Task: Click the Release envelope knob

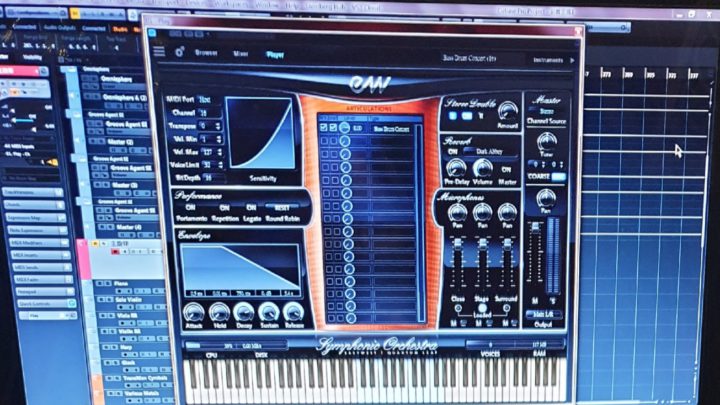Action: pos(294,313)
